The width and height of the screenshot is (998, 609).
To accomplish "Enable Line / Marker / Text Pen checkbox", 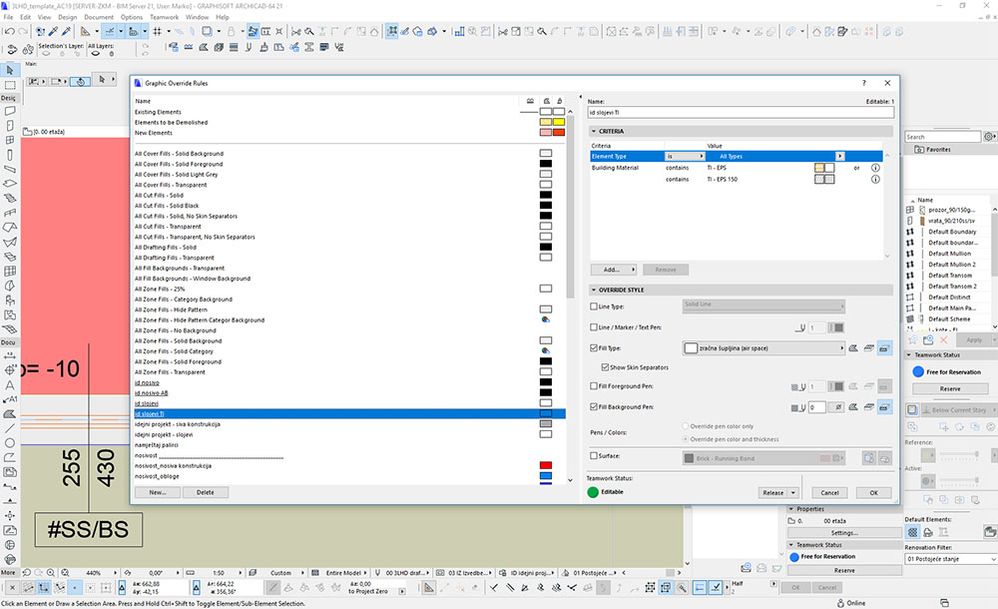I will pyautogui.click(x=594, y=327).
